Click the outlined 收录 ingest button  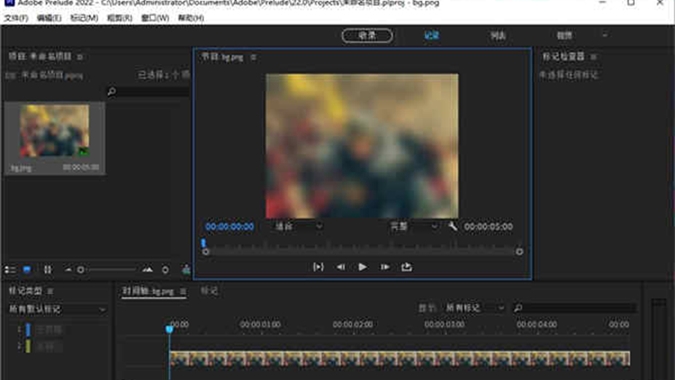tap(367, 36)
